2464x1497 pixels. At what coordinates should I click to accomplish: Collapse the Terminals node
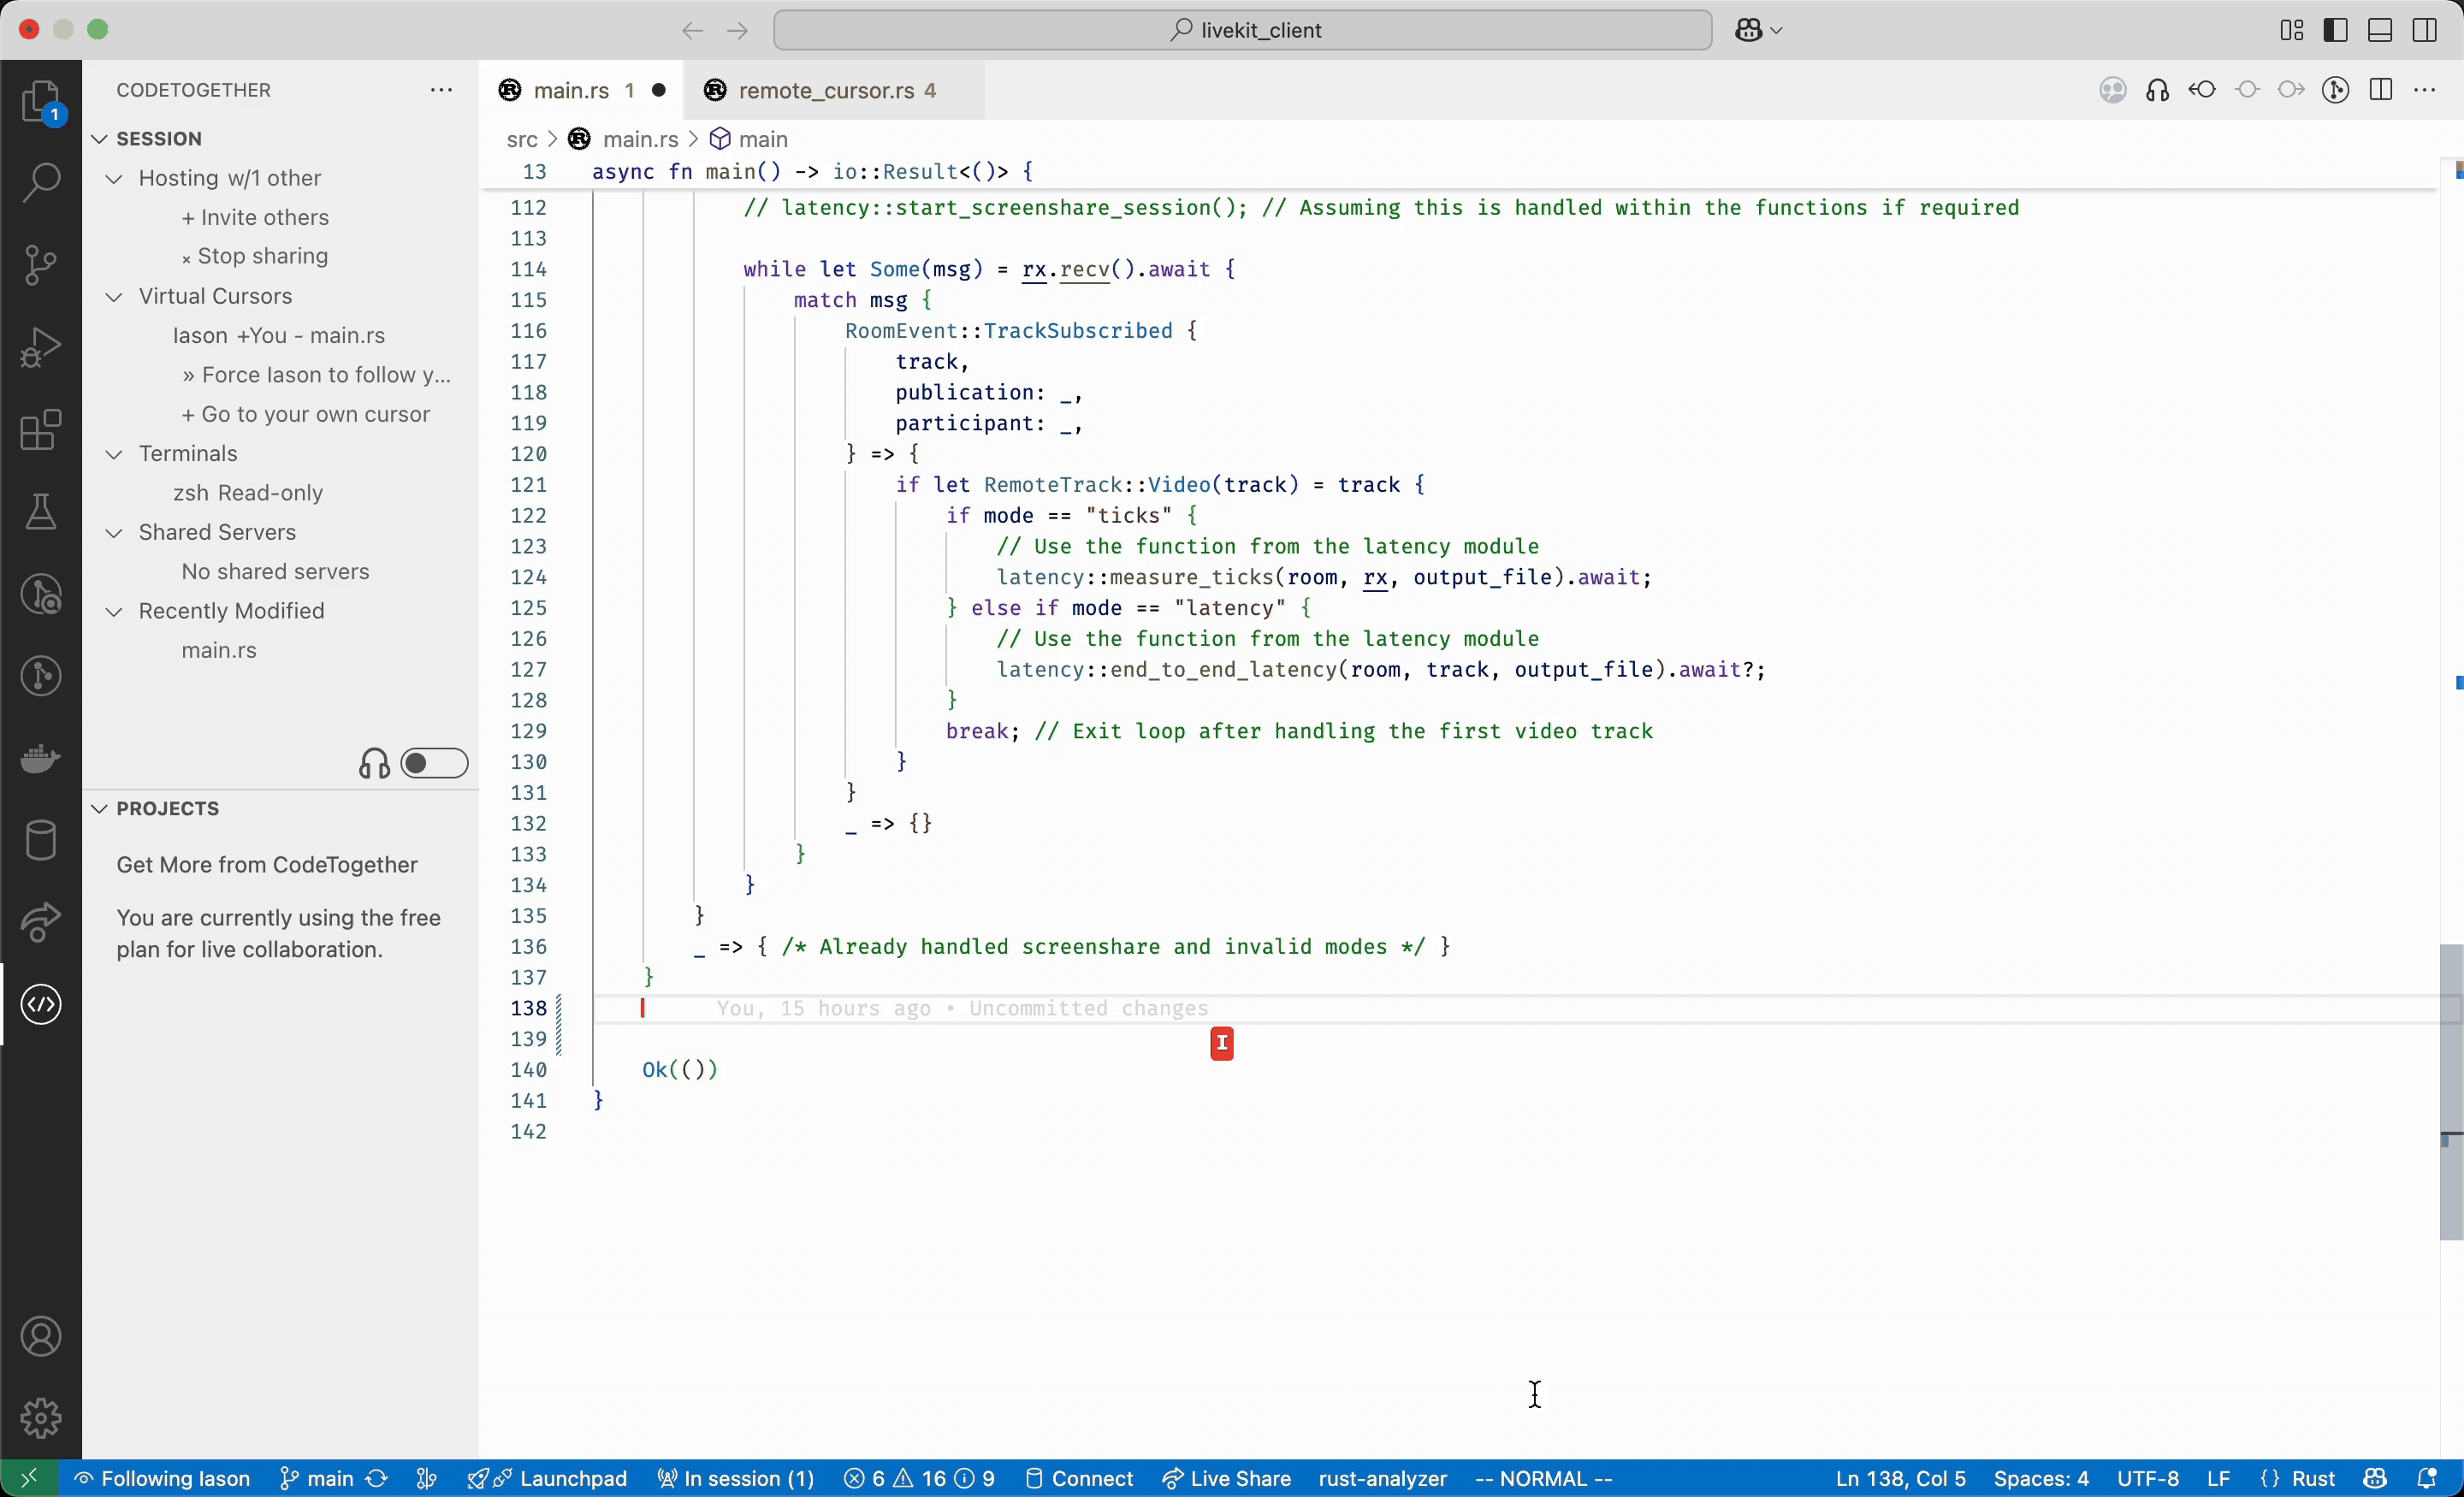pos(115,454)
